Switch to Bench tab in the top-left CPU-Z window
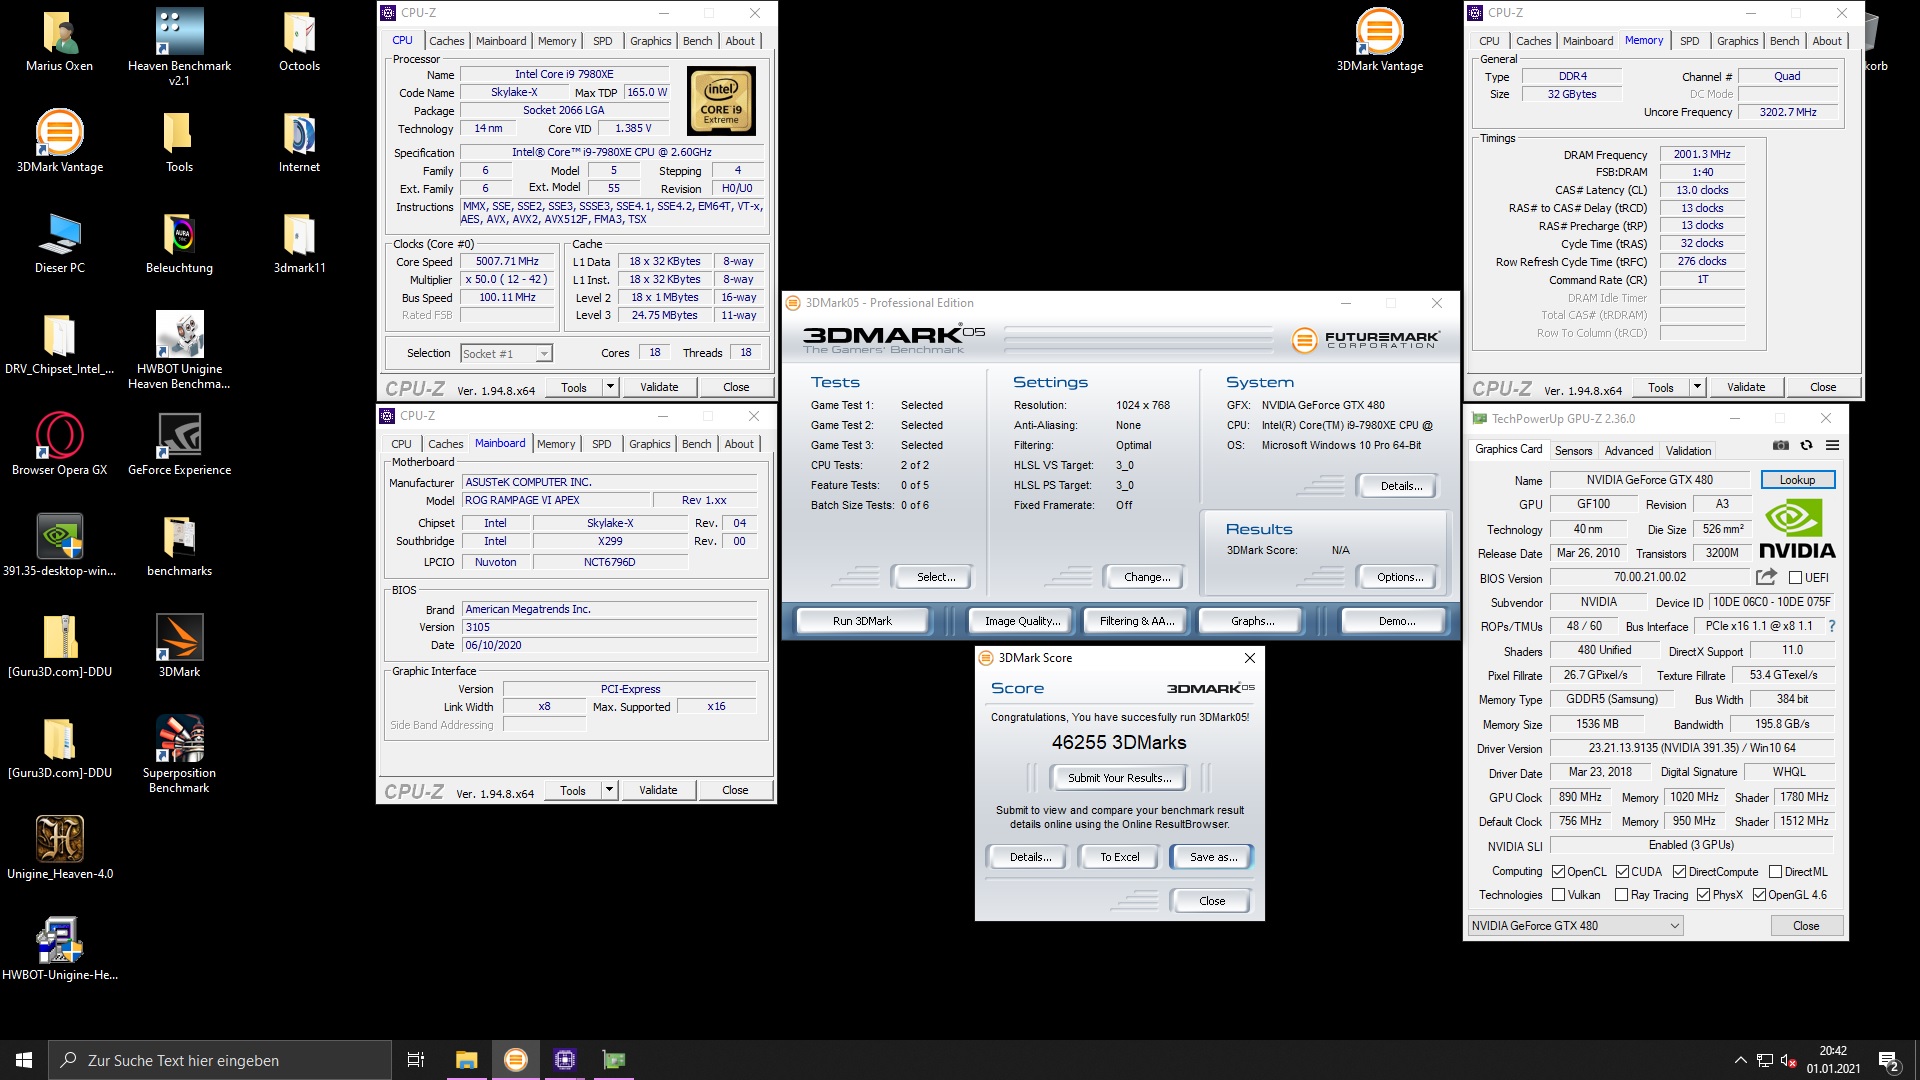This screenshot has width=1920, height=1080. (698, 41)
